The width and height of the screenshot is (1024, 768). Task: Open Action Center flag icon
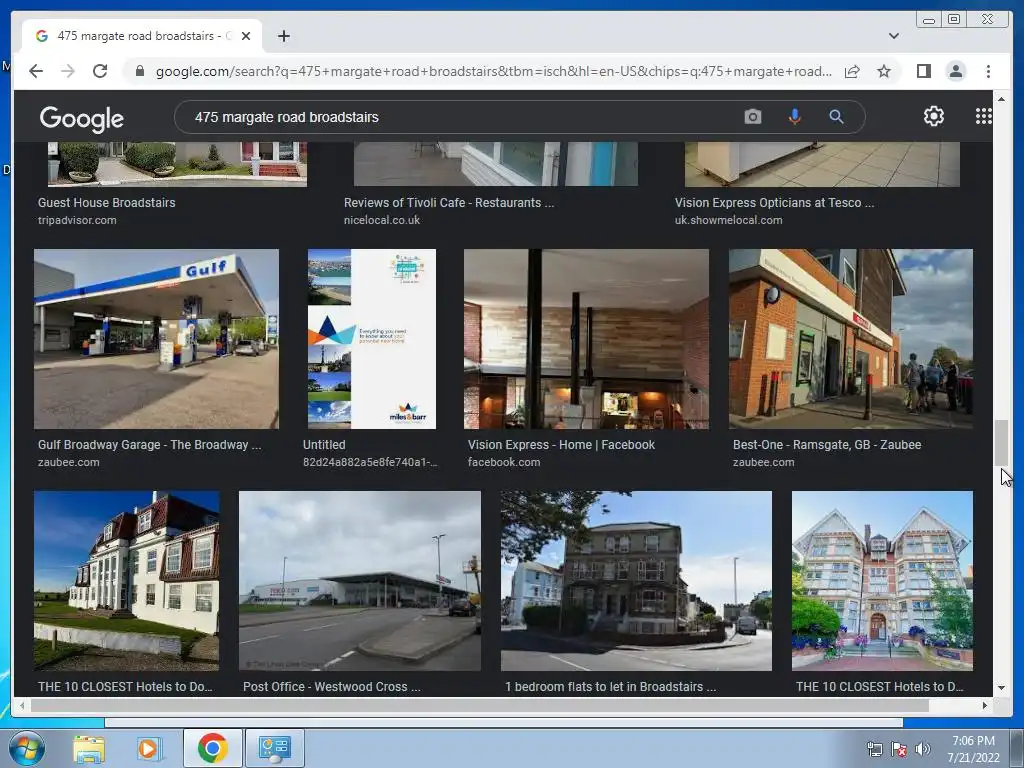point(899,749)
